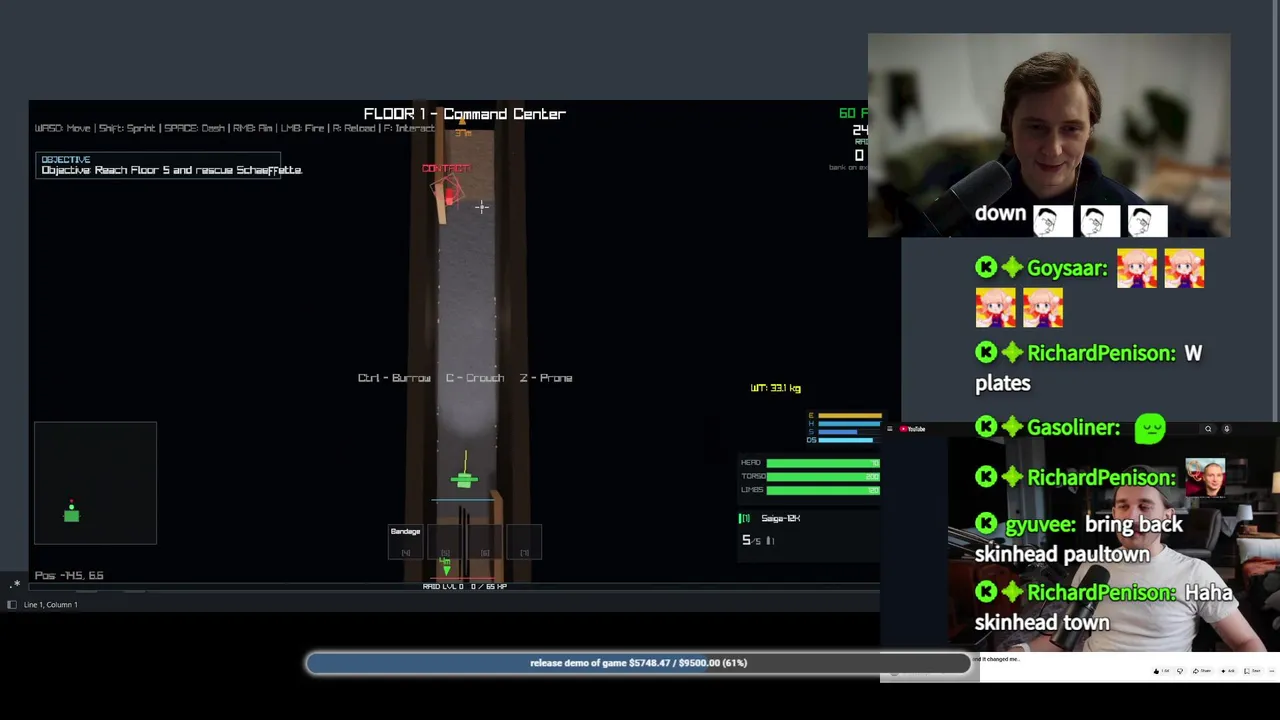Image resolution: width=1280 pixels, height=720 pixels.
Task: Click the YouTube voice search microphone
Action: [1227, 429]
